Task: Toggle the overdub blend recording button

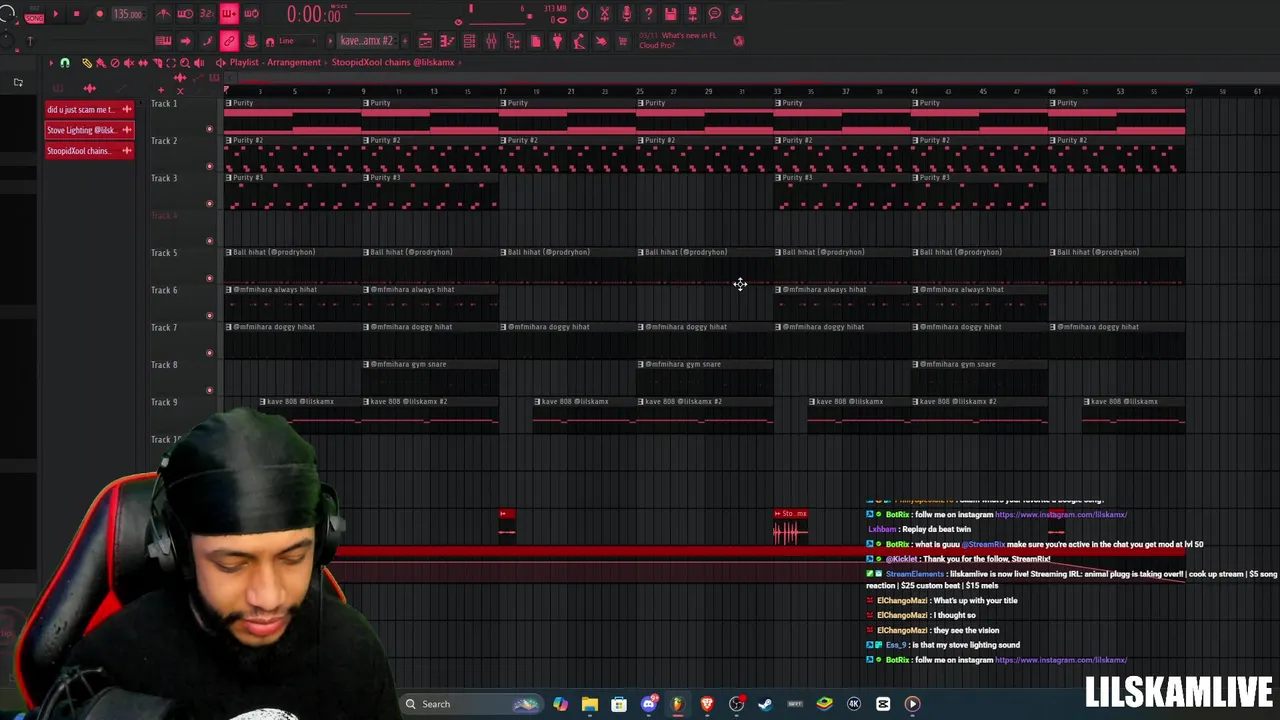Action: (x=229, y=14)
